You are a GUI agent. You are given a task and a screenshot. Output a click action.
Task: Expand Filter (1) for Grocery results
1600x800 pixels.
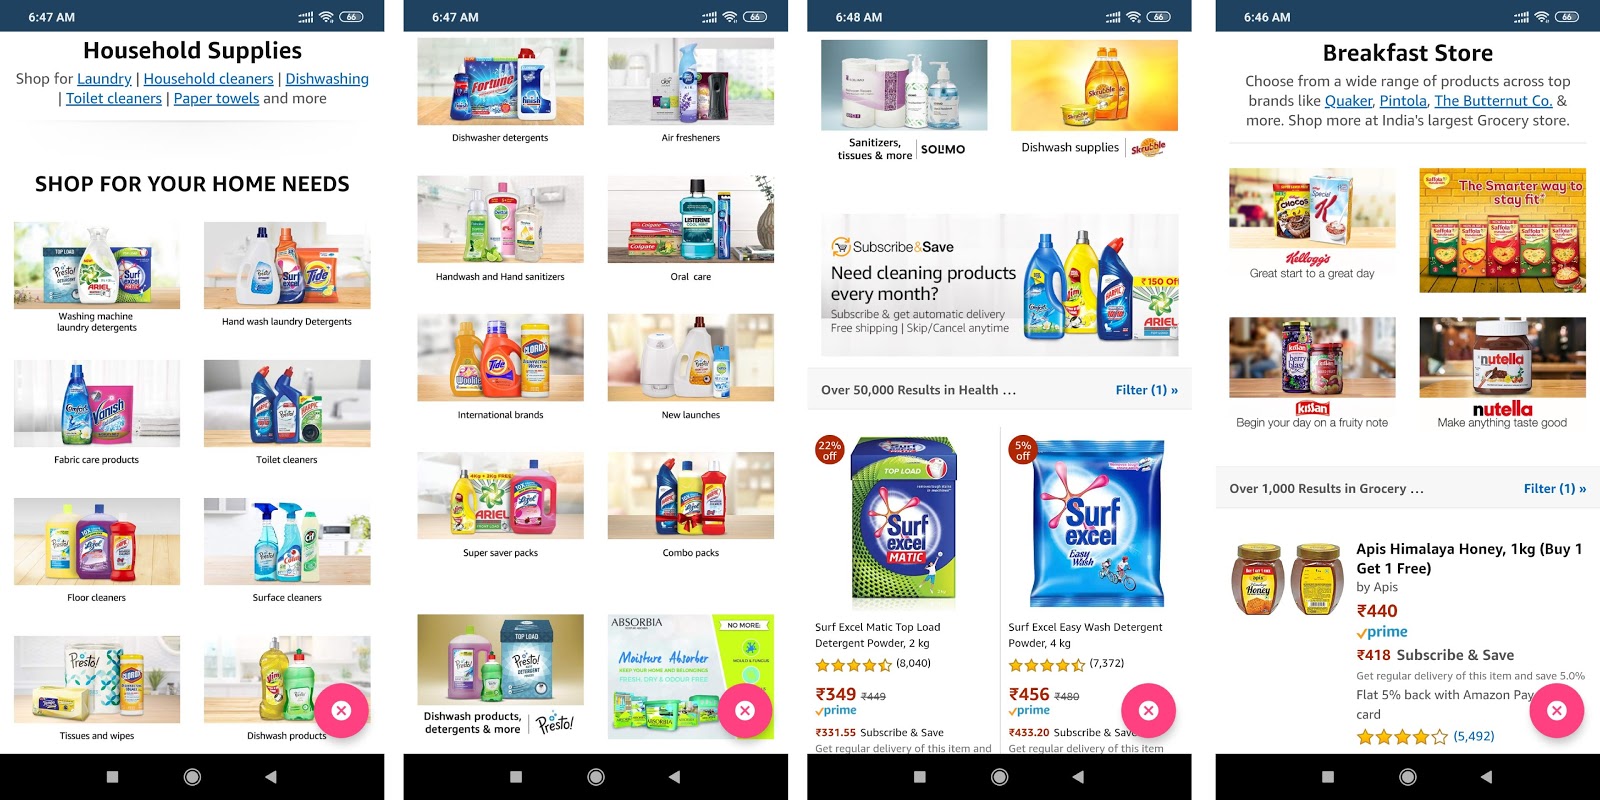pos(1554,488)
